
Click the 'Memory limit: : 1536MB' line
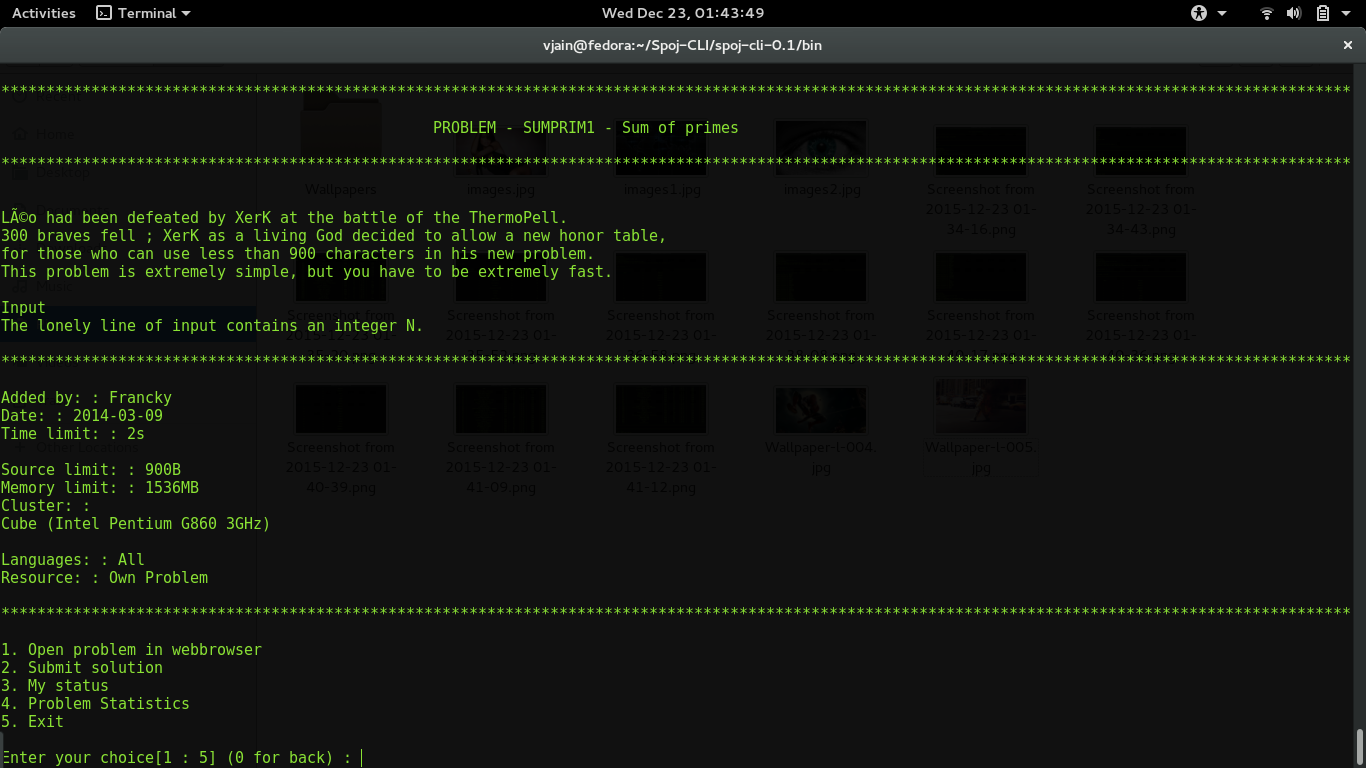100,488
